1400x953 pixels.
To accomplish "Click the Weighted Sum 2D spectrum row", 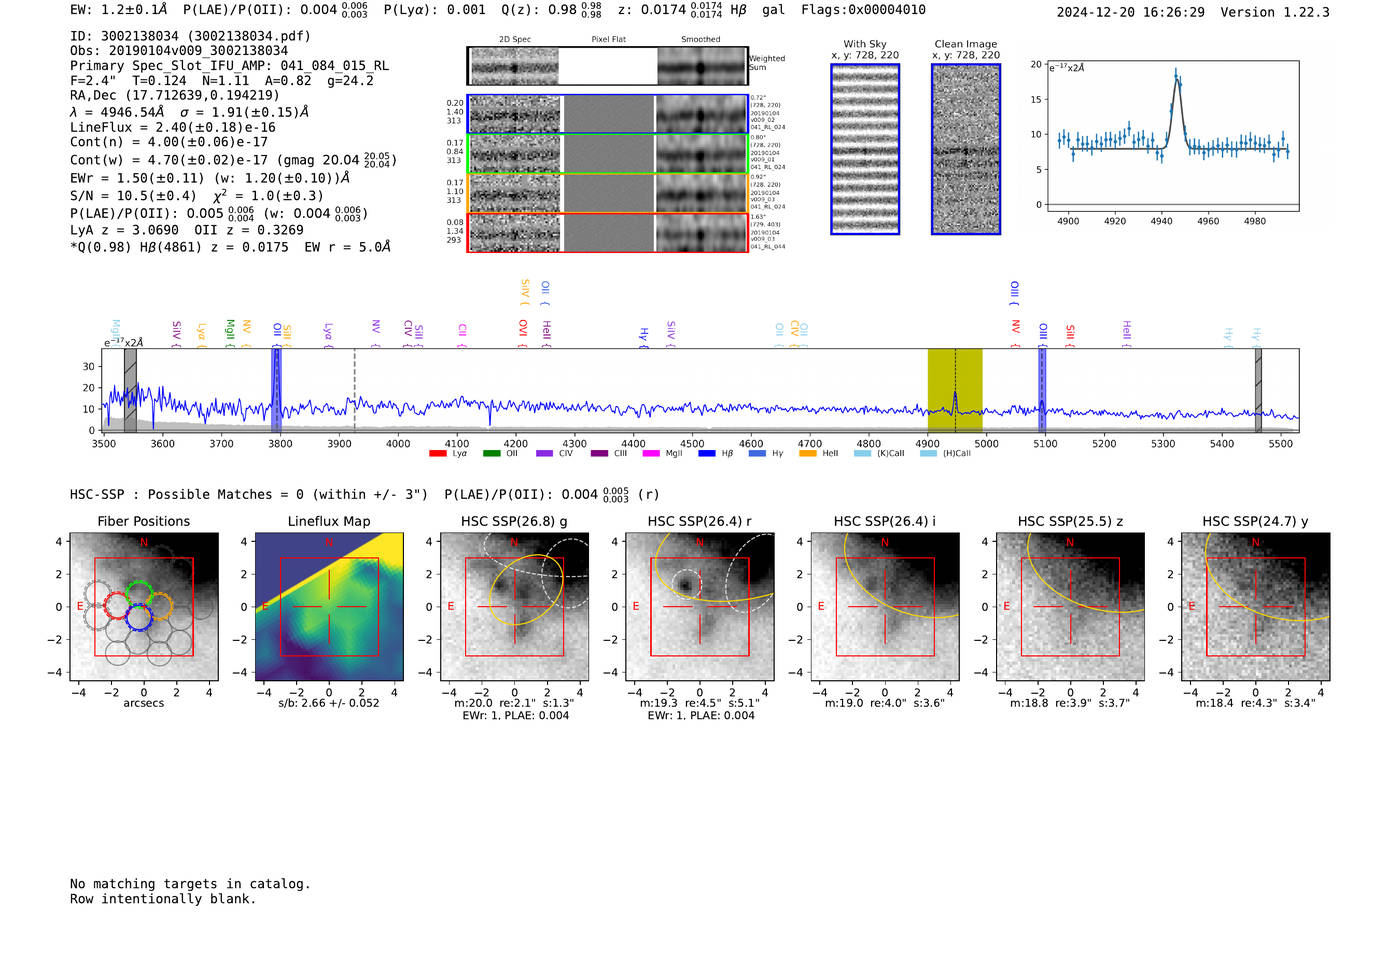I will tap(608, 66).
